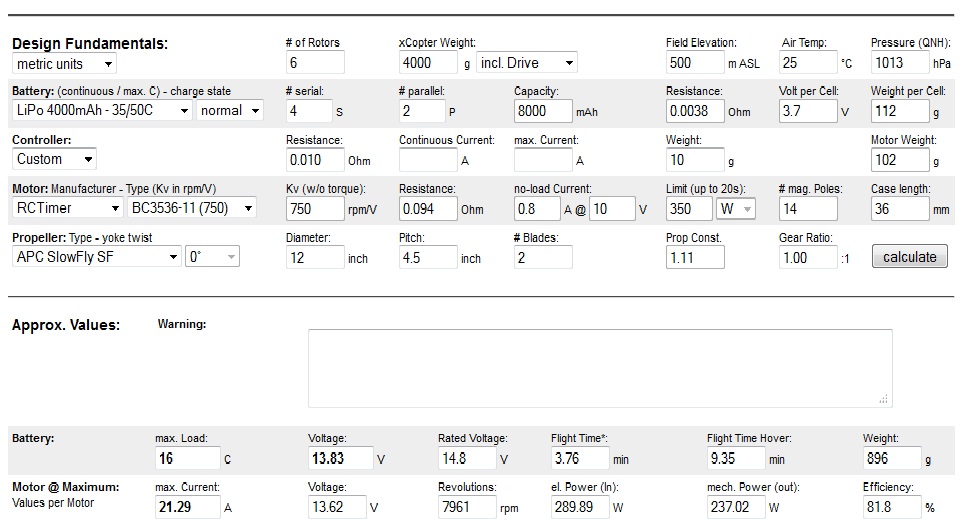The width and height of the screenshot is (969, 519).
Task: Select the motor manufacturer RCTimer dropdown
Action: [x=66, y=208]
